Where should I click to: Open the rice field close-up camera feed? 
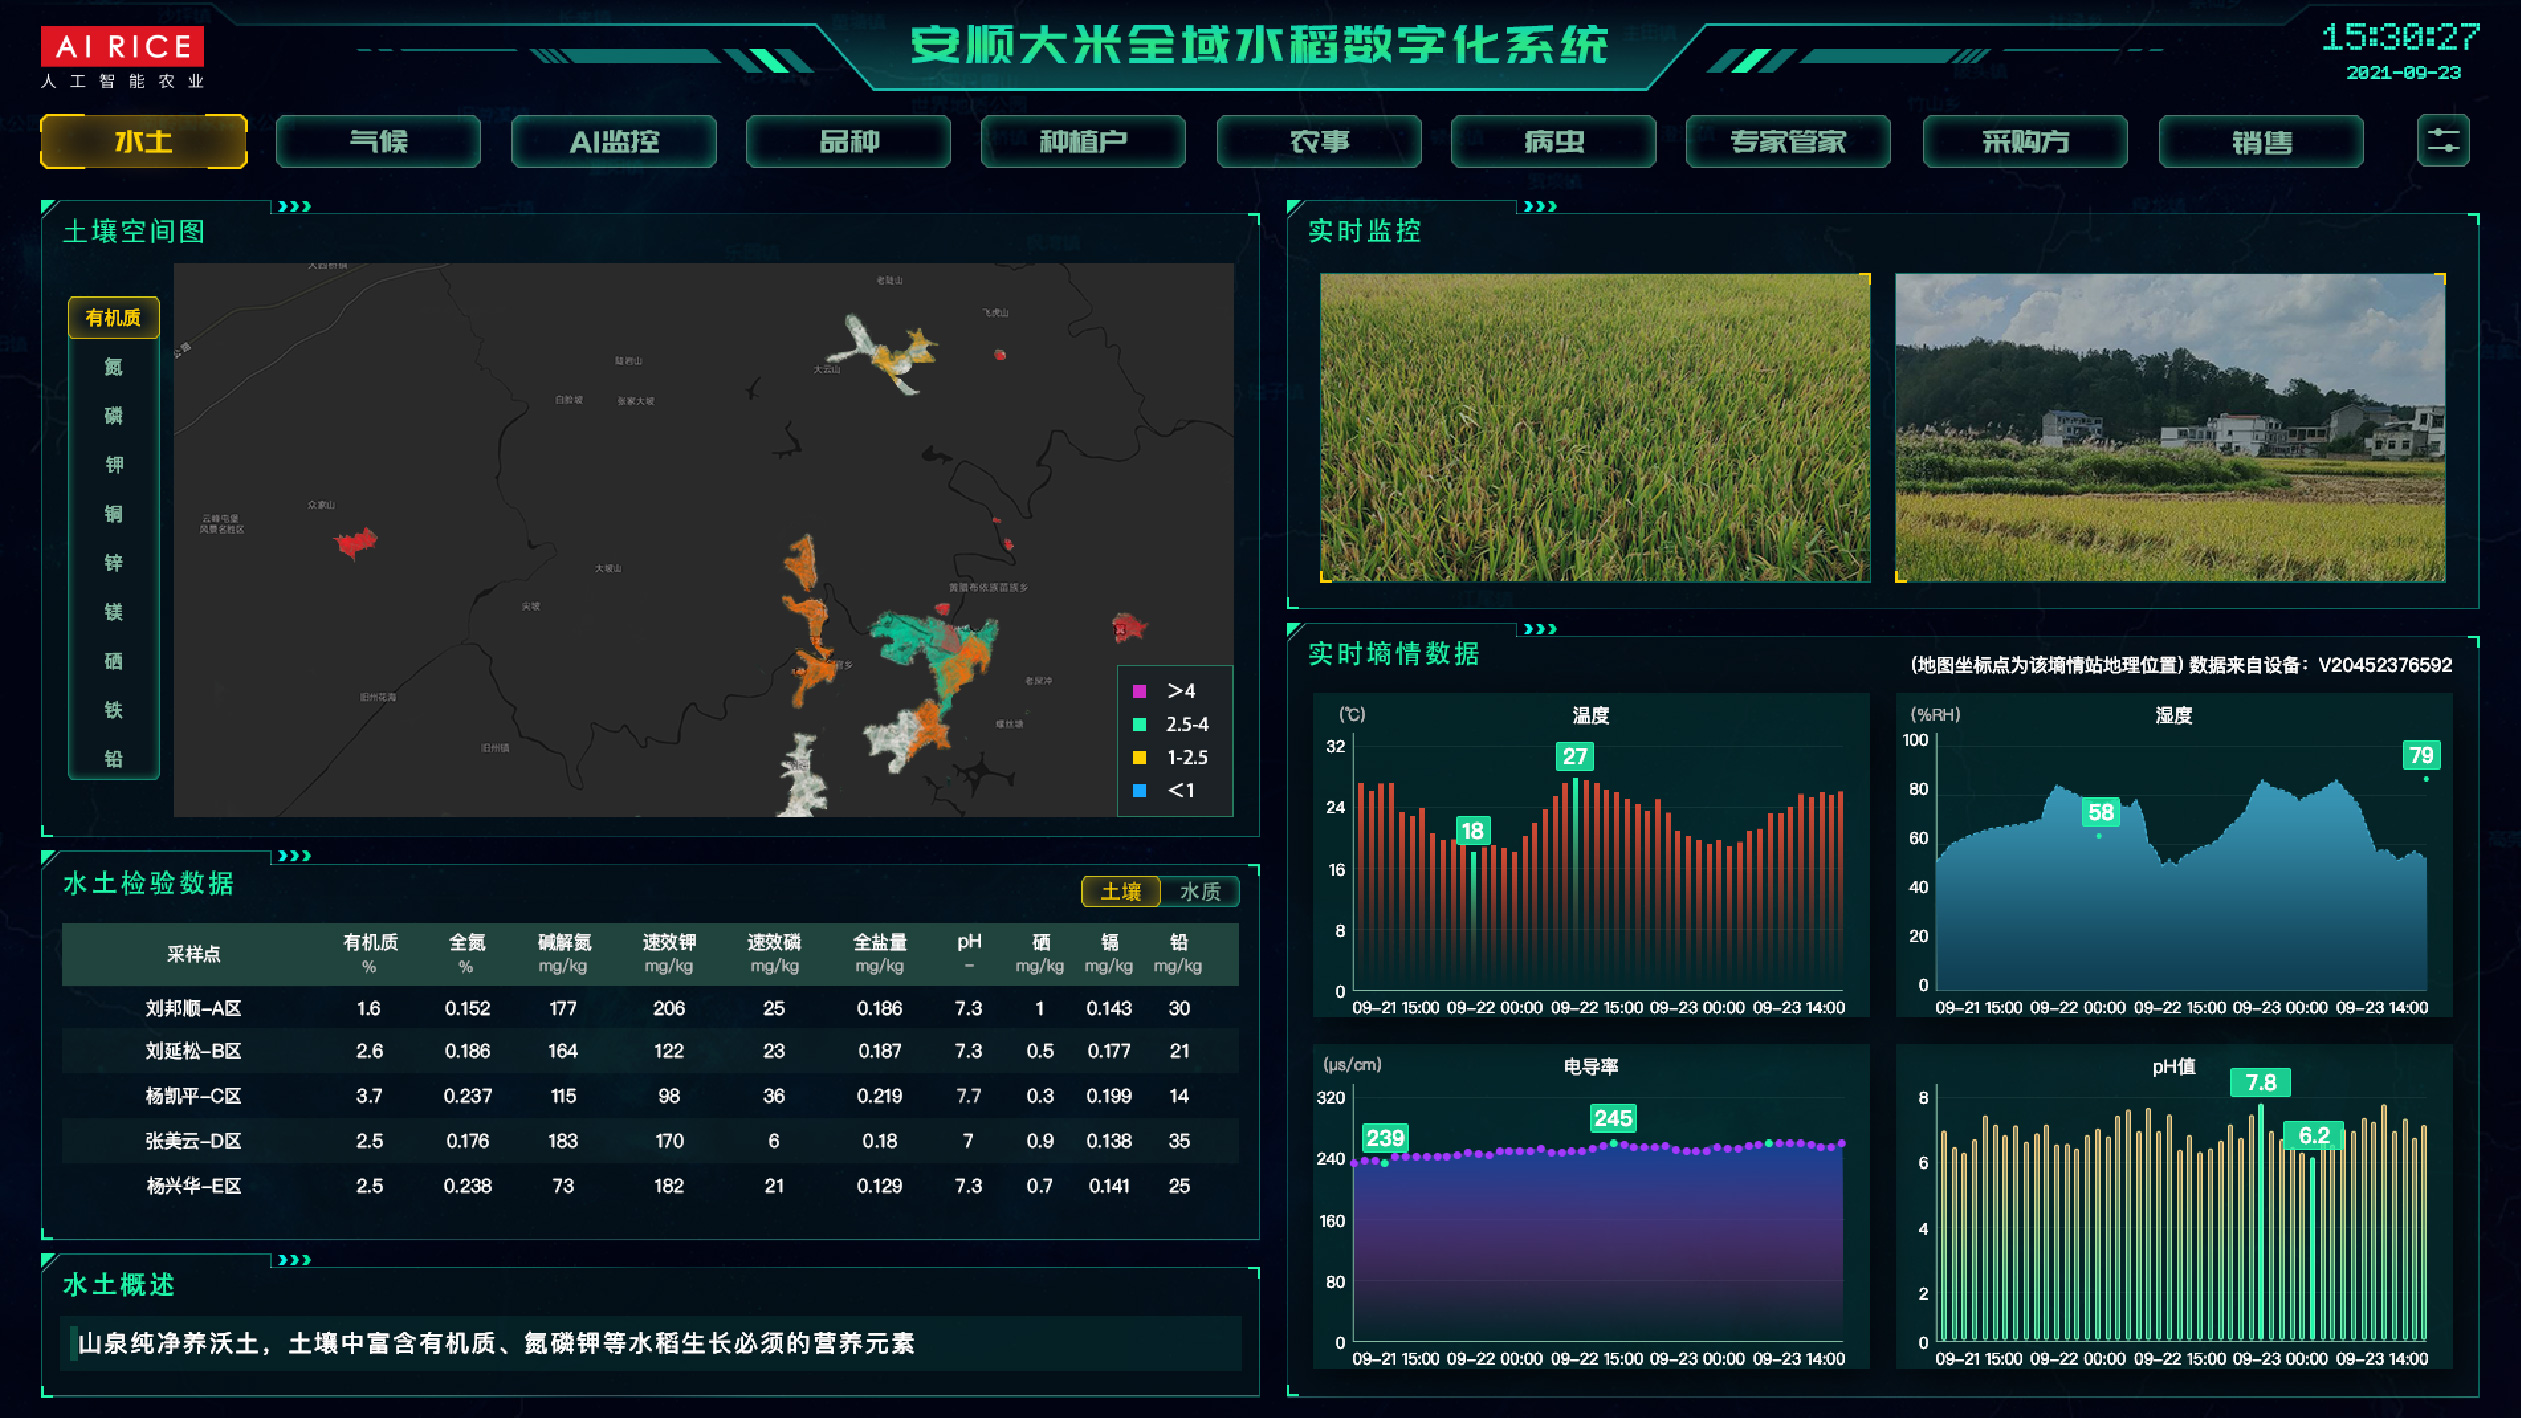point(1594,428)
